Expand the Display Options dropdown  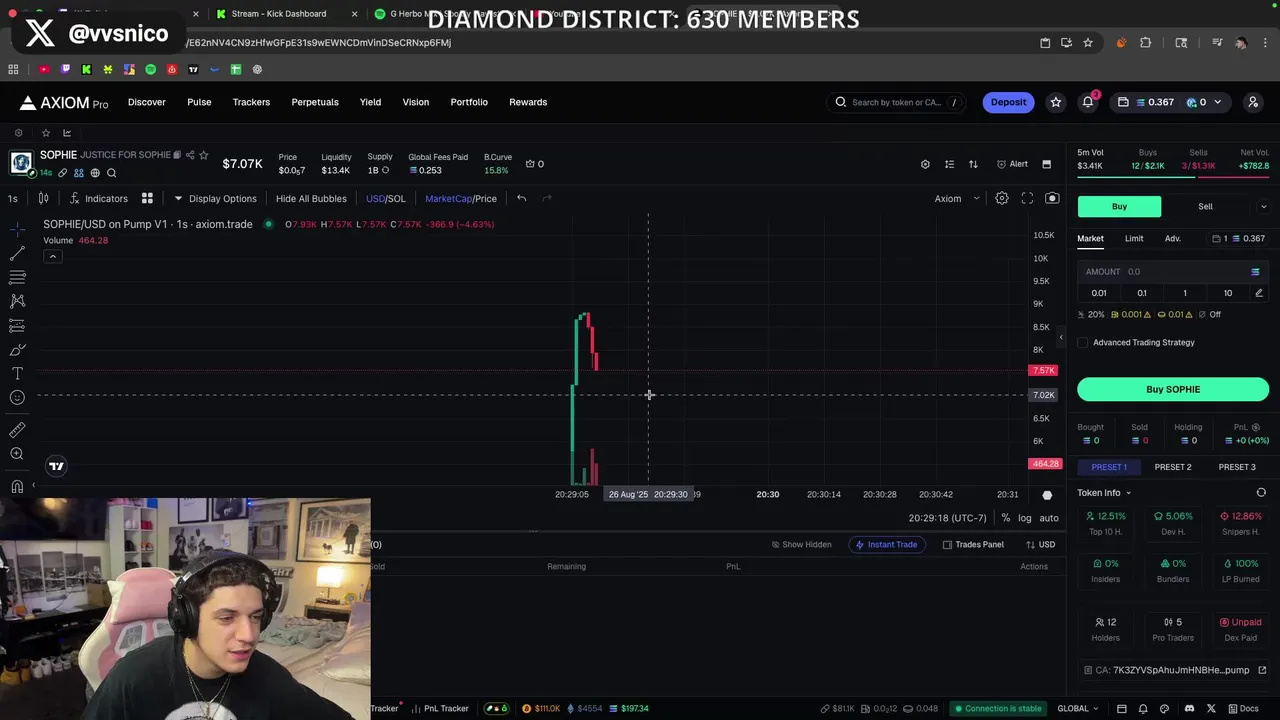215,198
